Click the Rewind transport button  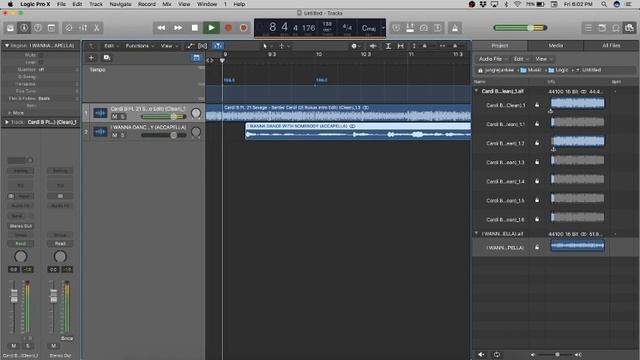(x=161, y=28)
